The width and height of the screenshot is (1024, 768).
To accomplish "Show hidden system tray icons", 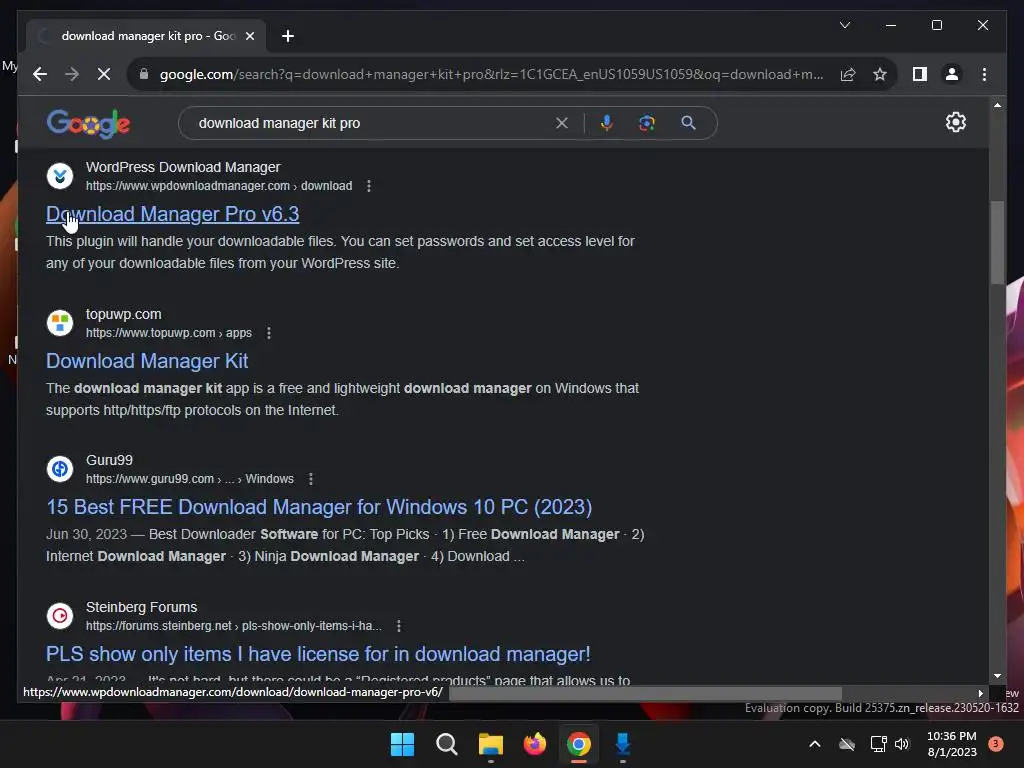I will tap(814, 744).
